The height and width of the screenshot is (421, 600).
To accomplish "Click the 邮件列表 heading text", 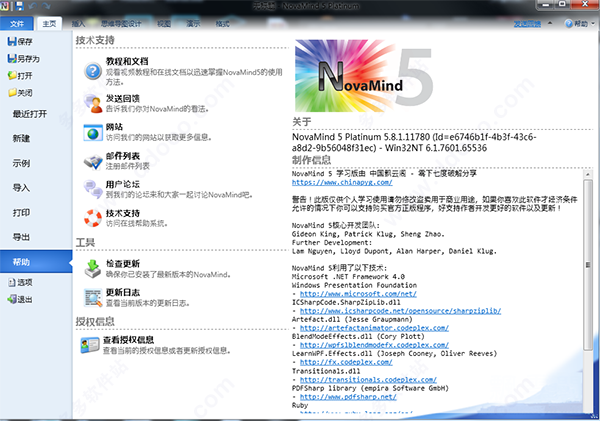I will pos(123,156).
